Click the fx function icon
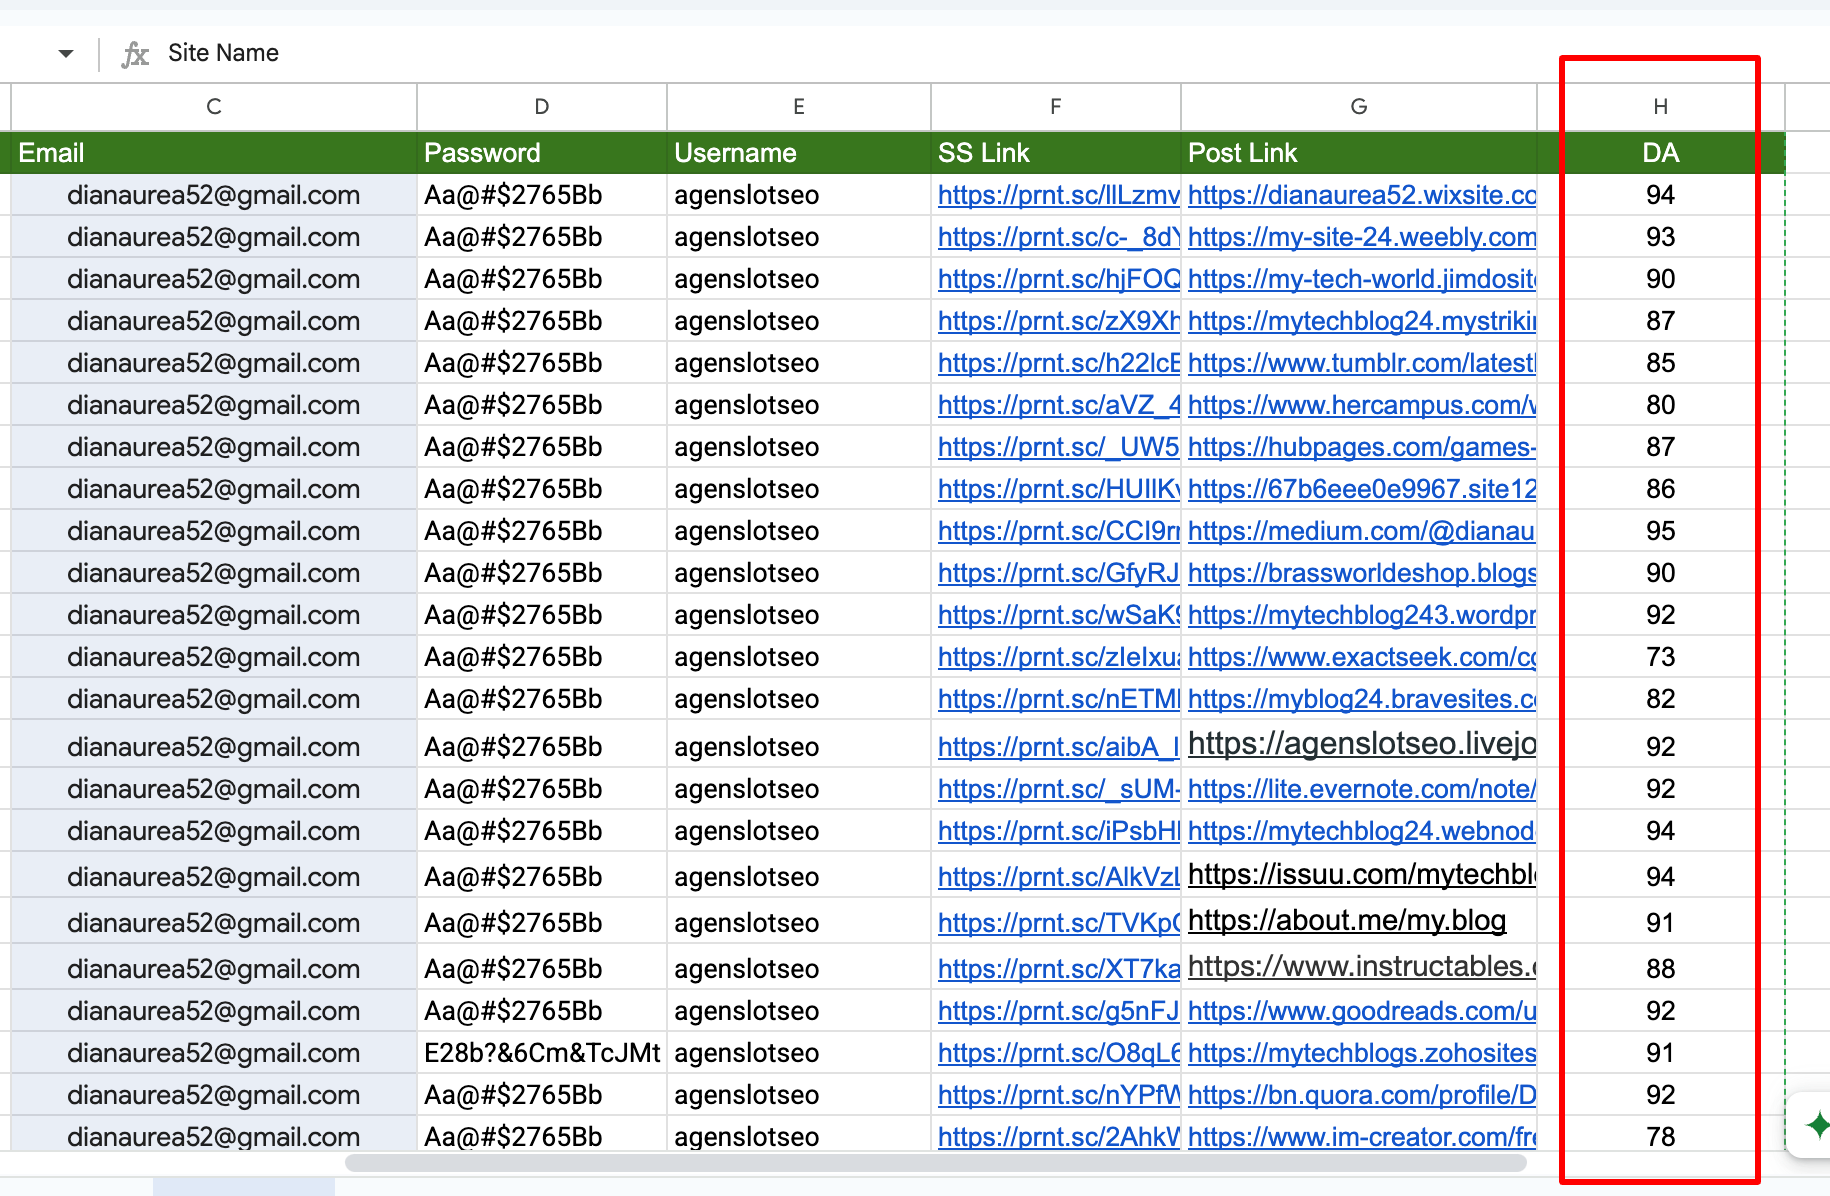 [x=135, y=54]
